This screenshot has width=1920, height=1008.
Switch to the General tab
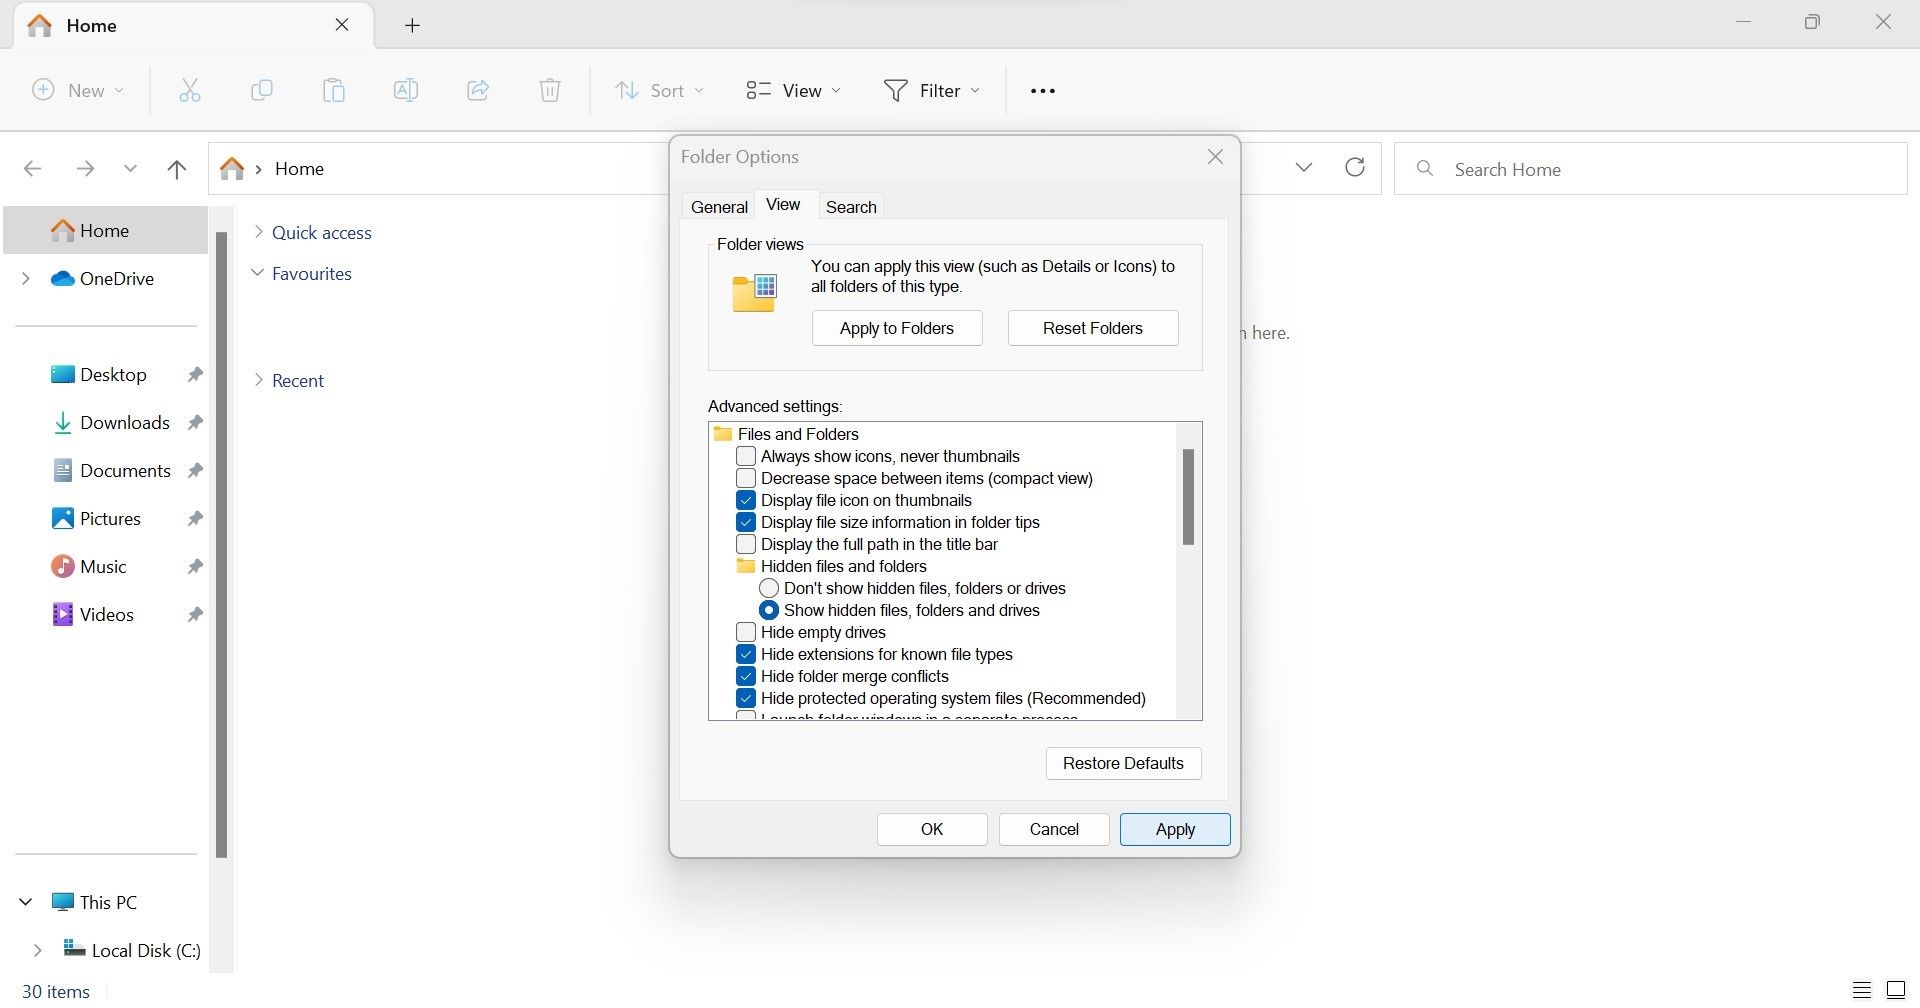point(719,207)
